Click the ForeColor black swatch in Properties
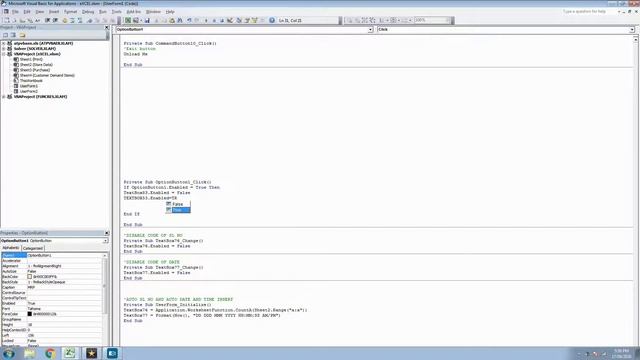This screenshot has width=640, height=360. 30,314
